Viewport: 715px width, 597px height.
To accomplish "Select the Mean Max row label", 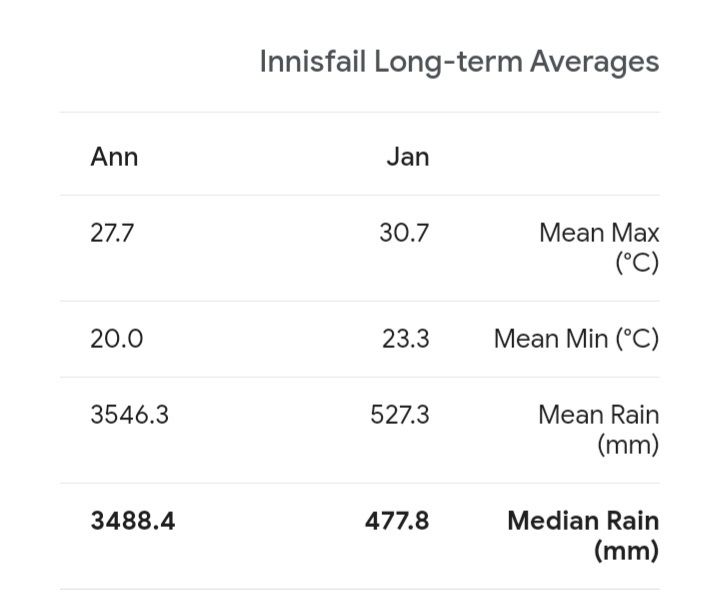I will (x=599, y=233).
